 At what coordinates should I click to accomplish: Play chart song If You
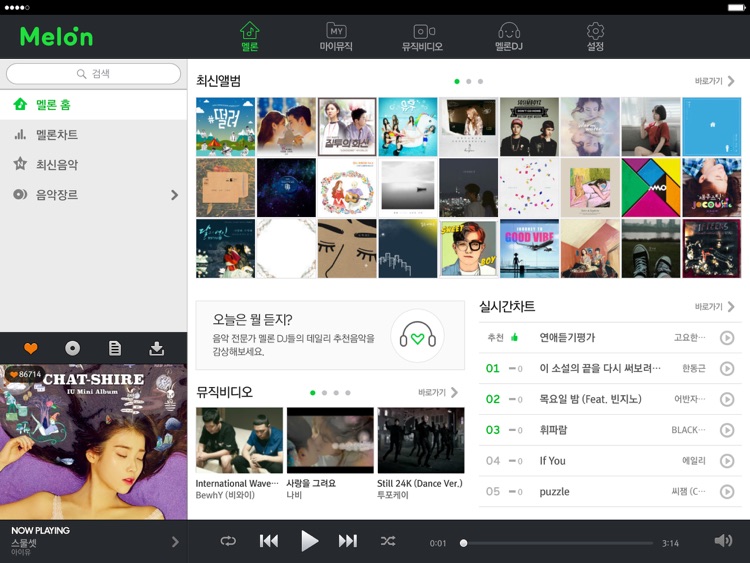727,461
